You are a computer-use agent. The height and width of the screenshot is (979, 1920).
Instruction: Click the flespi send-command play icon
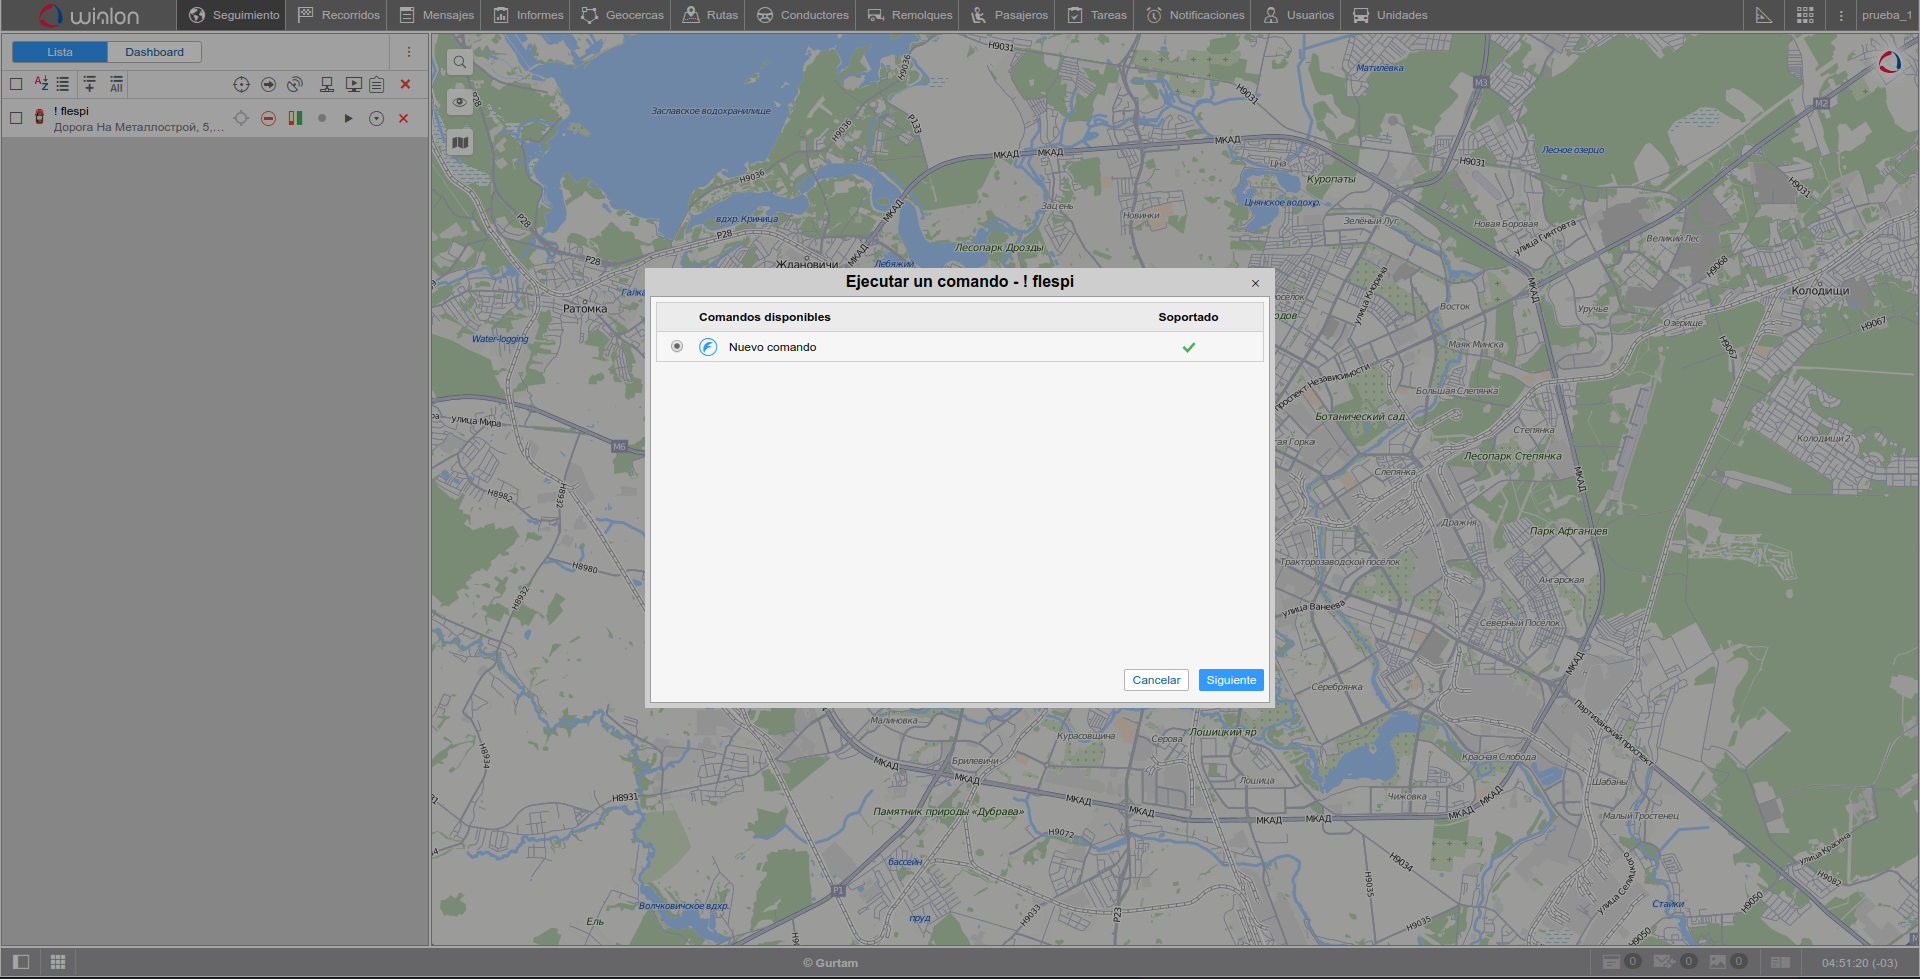click(348, 118)
